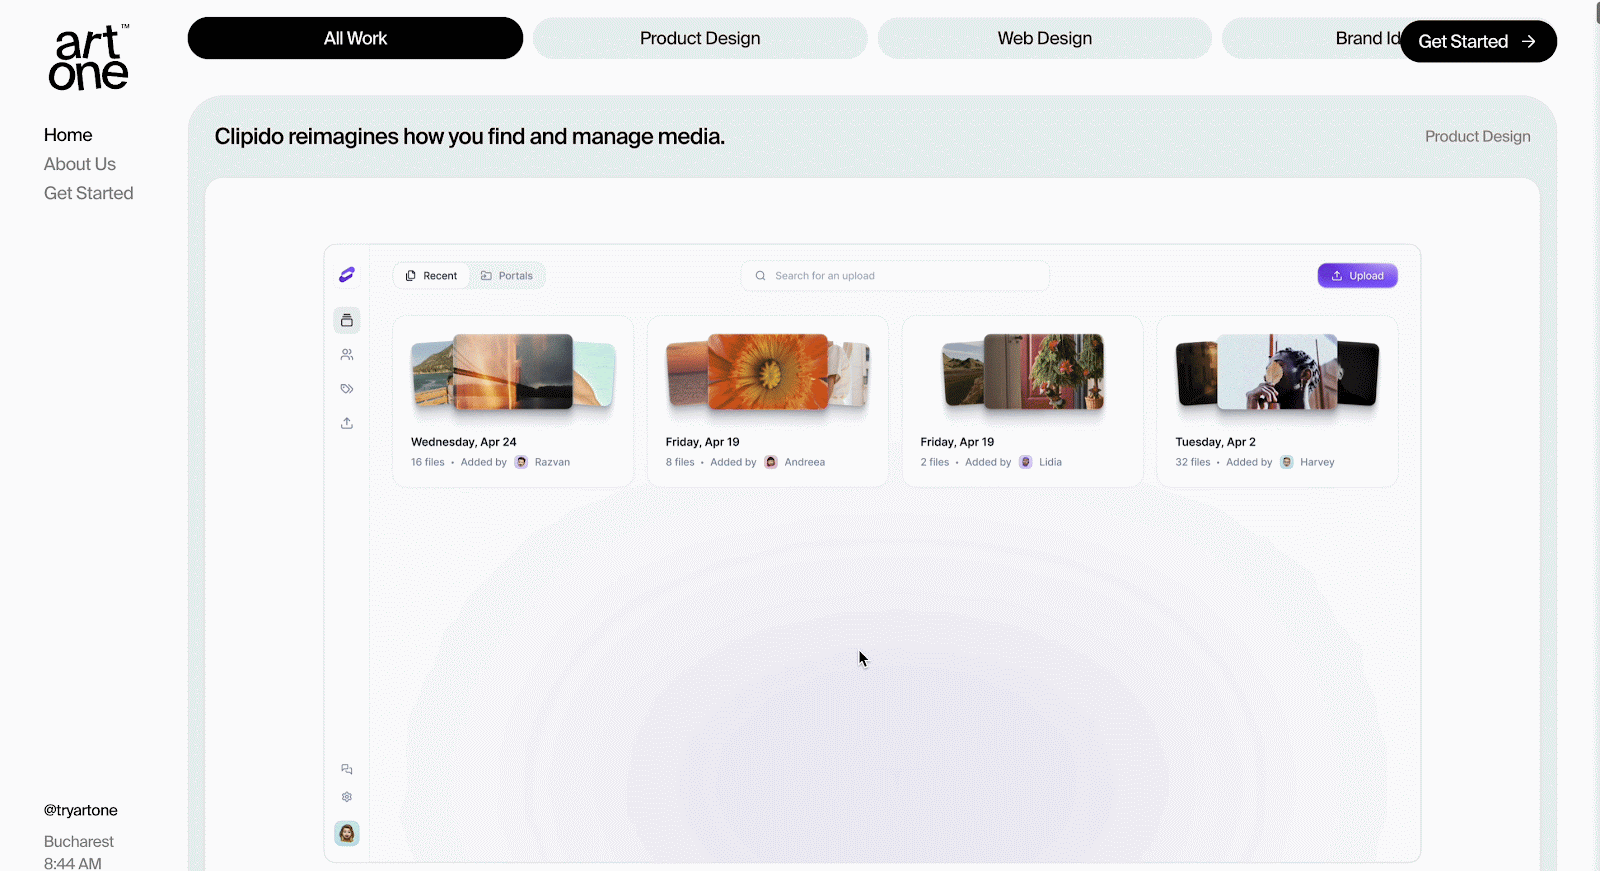The width and height of the screenshot is (1600, 871).
Task: Click the search magnifier icon
Action: (761, 276)
